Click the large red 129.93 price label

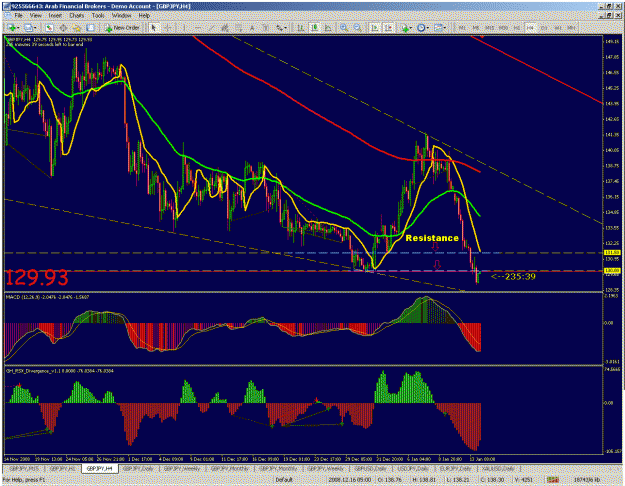(37, 278)
